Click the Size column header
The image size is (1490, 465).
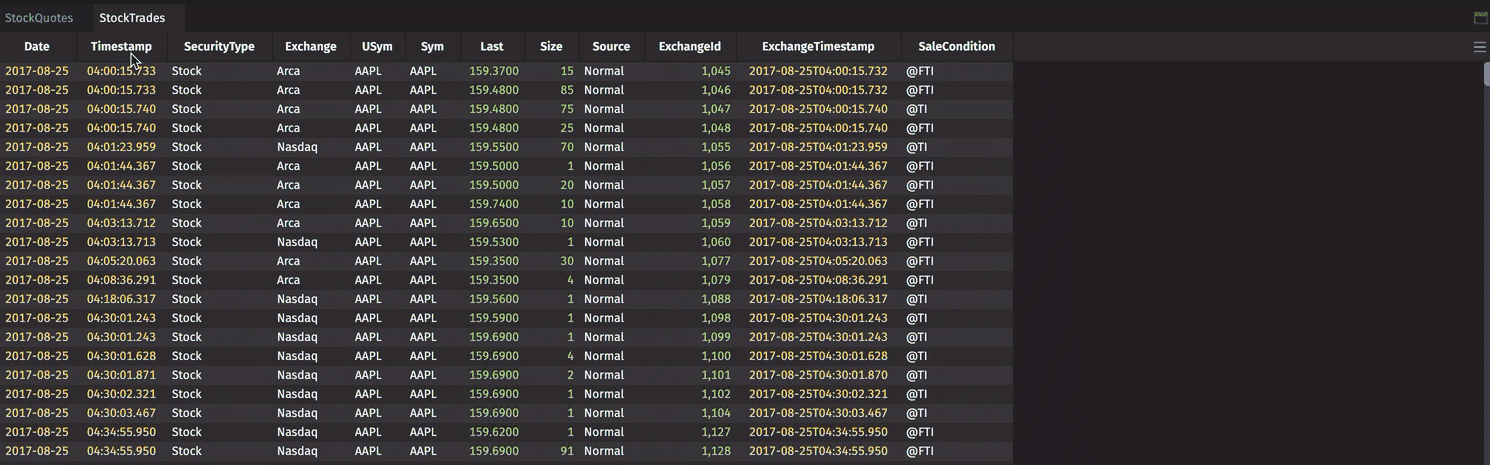pos(551,47)
